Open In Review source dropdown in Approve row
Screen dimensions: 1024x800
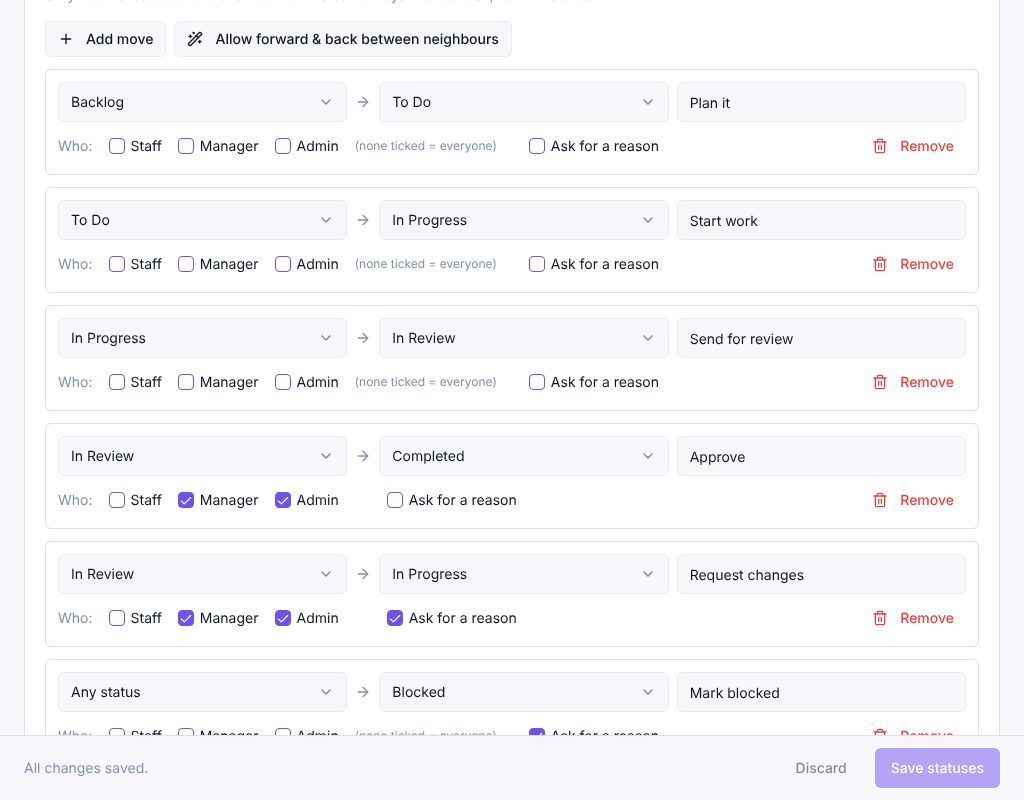coord(202,456)
